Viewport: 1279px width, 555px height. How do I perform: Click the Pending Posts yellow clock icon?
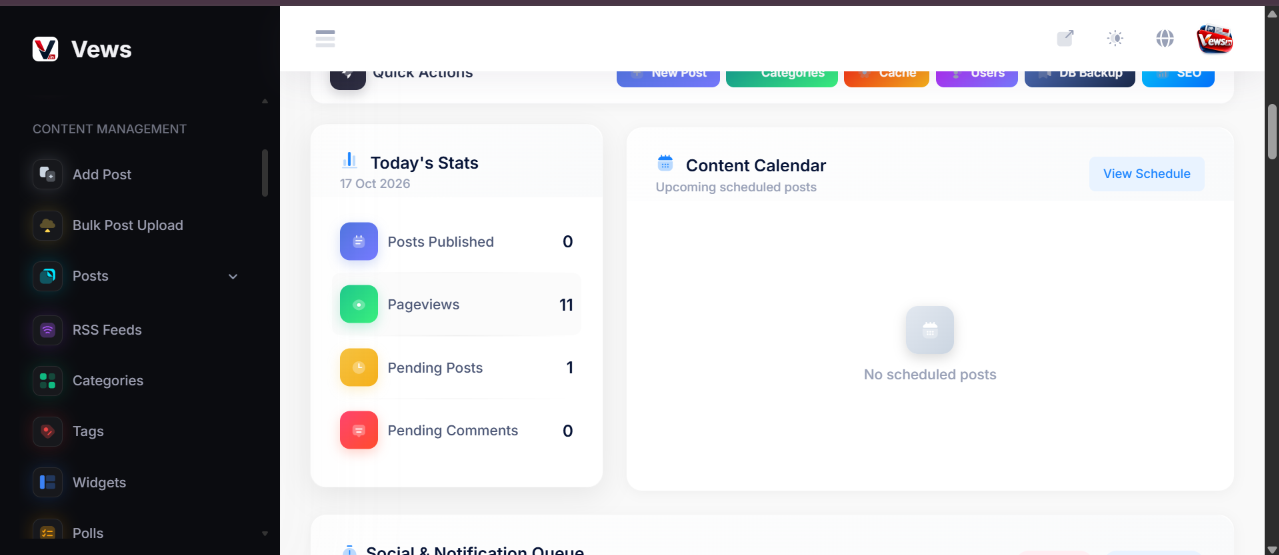click(x=359, y=367)
